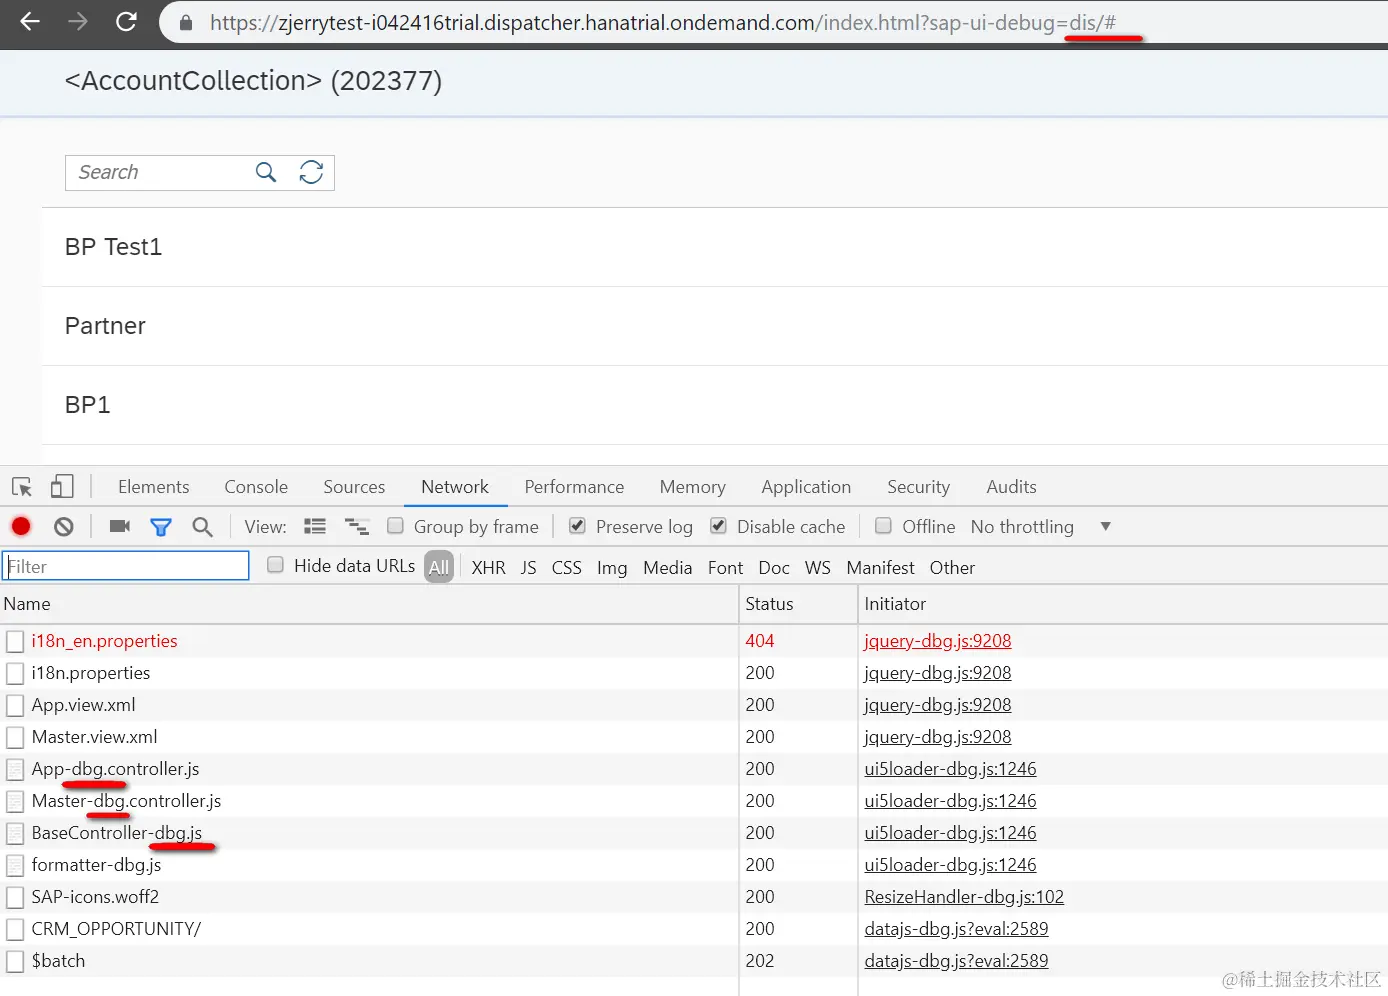The height and width of the screenshot is (996, 1388).
Task: Click the capture screenshots camera icon
Action: (120, 526)
